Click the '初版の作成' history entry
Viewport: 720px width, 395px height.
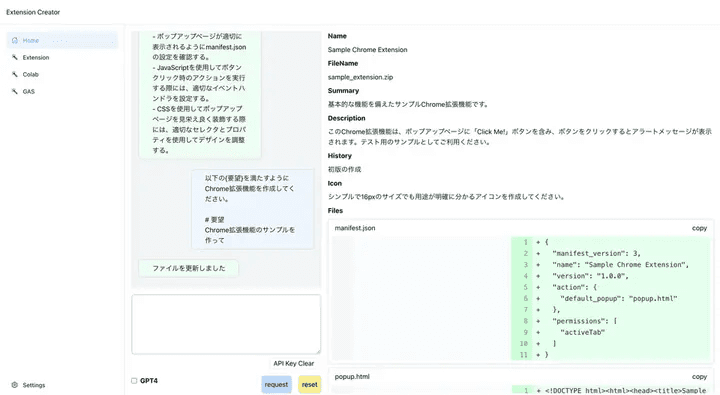point(344,169)
